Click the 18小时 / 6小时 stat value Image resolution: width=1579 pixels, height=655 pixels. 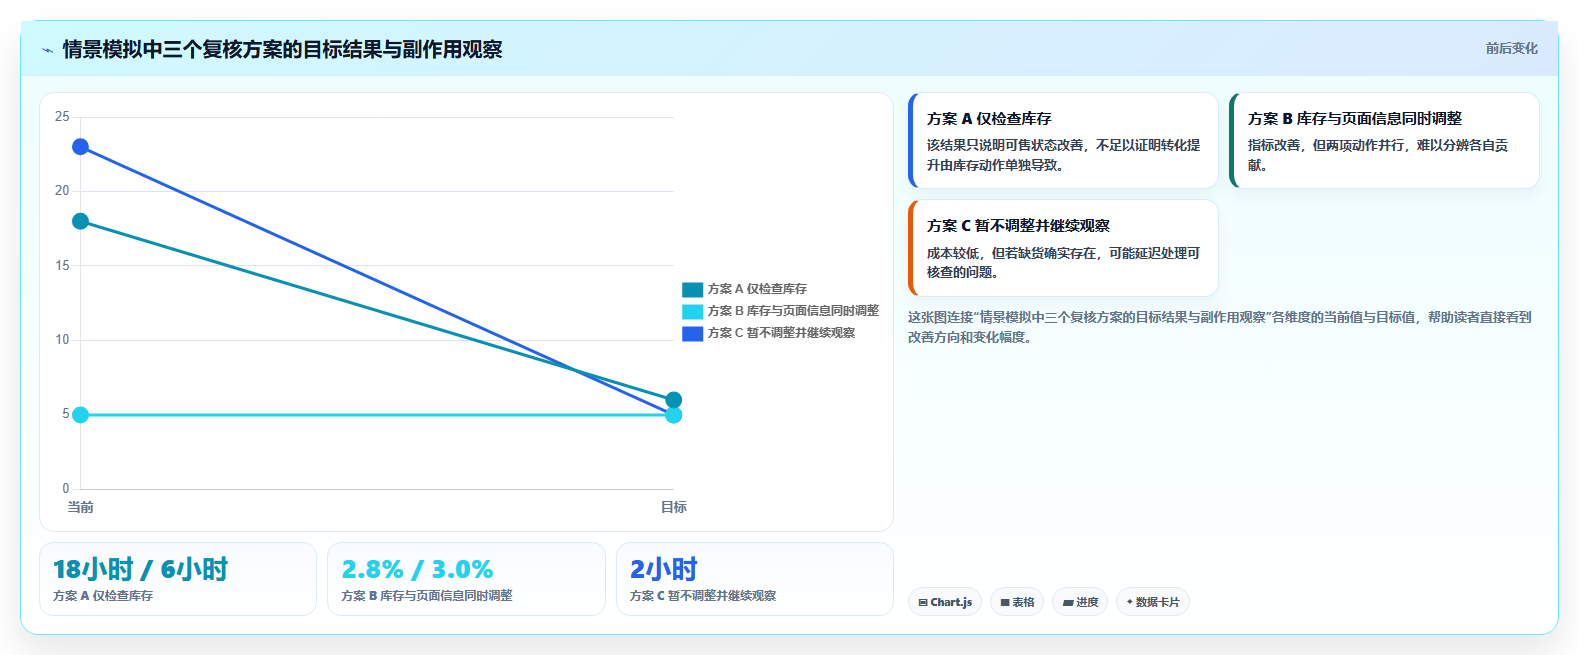tap(140, 569)
